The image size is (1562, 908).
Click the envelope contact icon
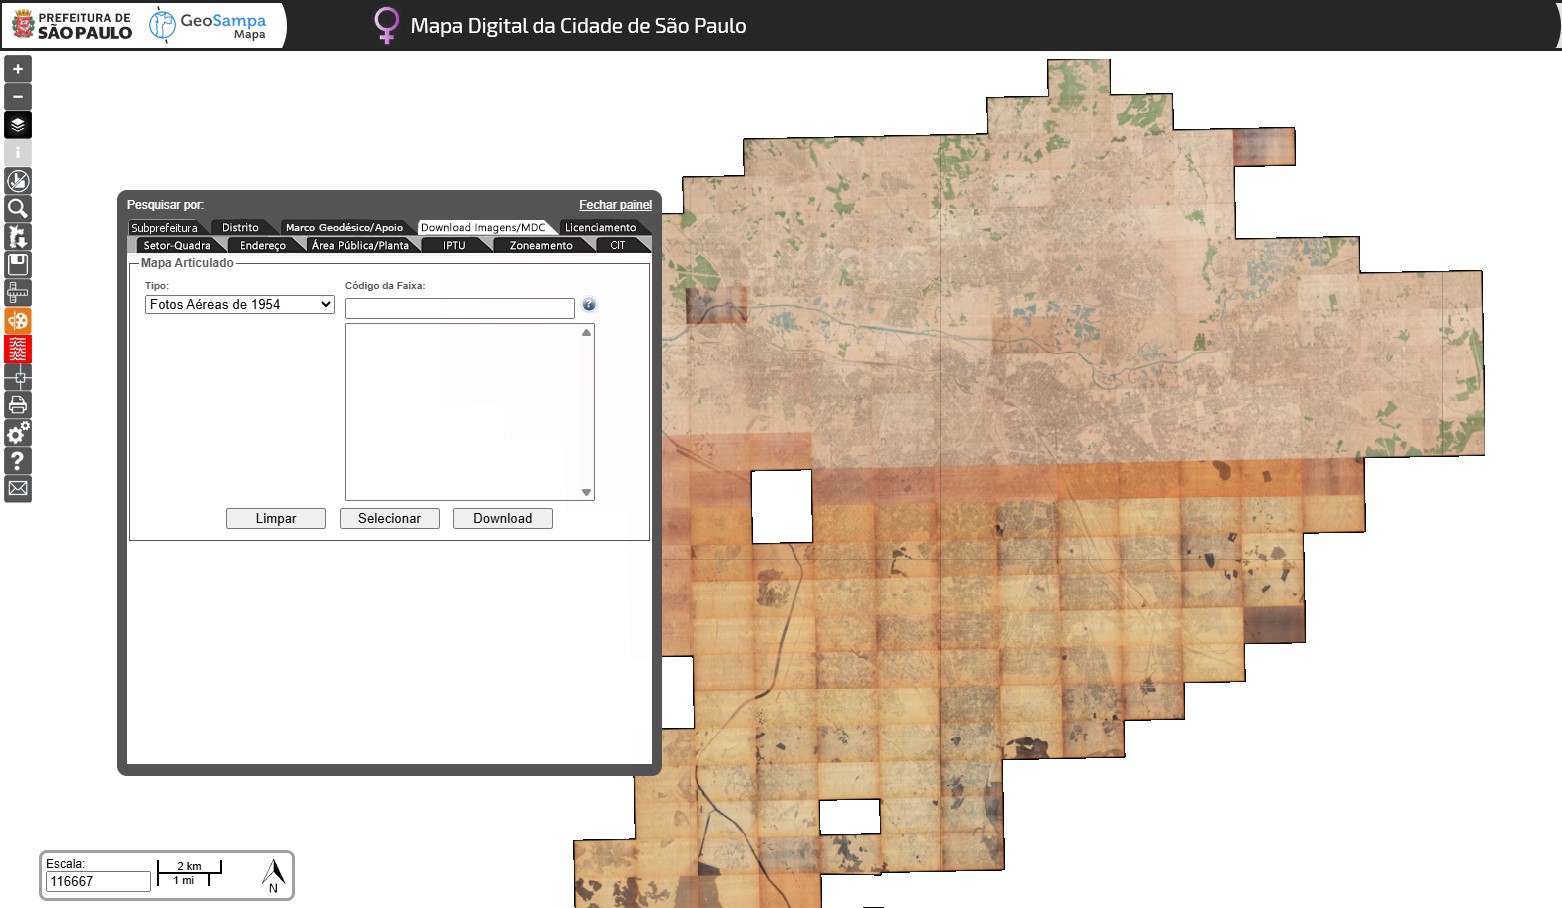(18, 489)
